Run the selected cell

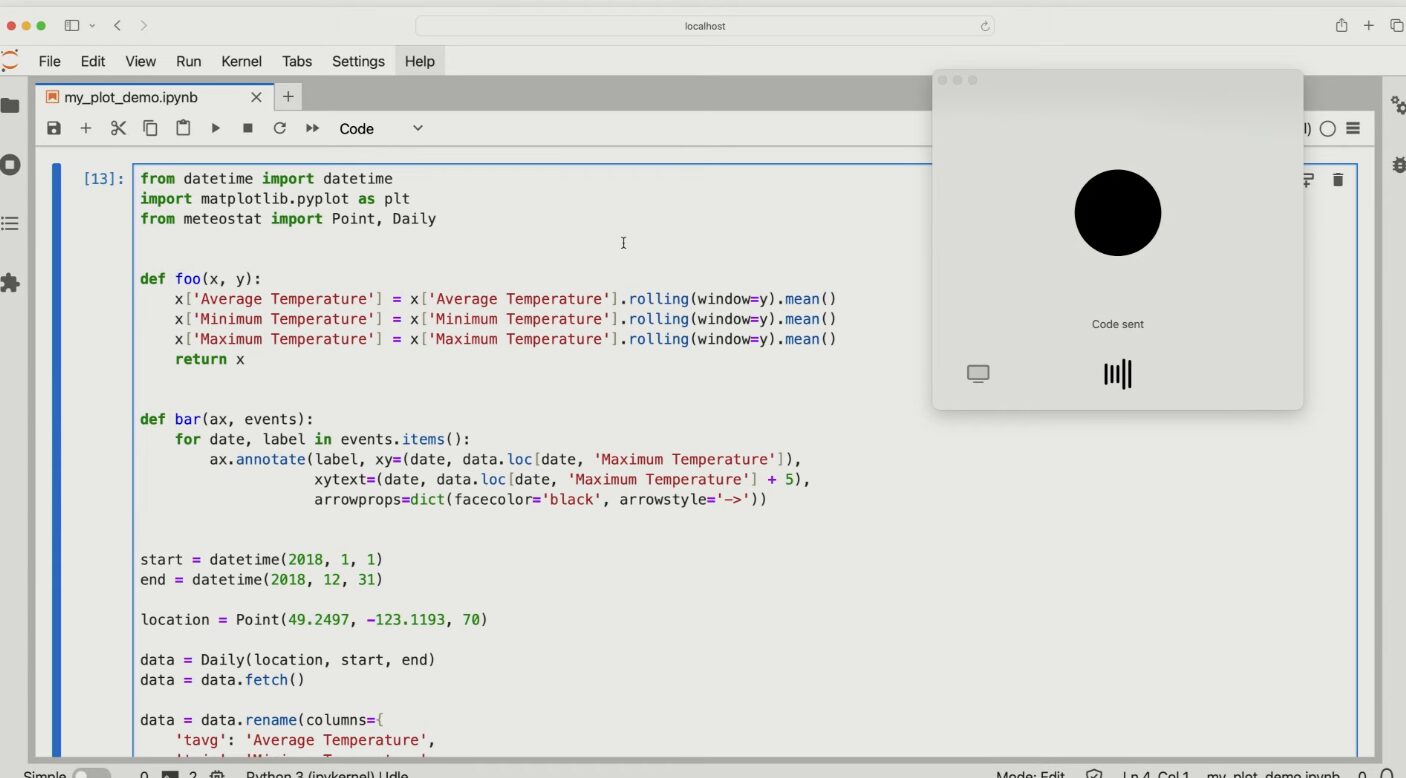click(215, 128)
